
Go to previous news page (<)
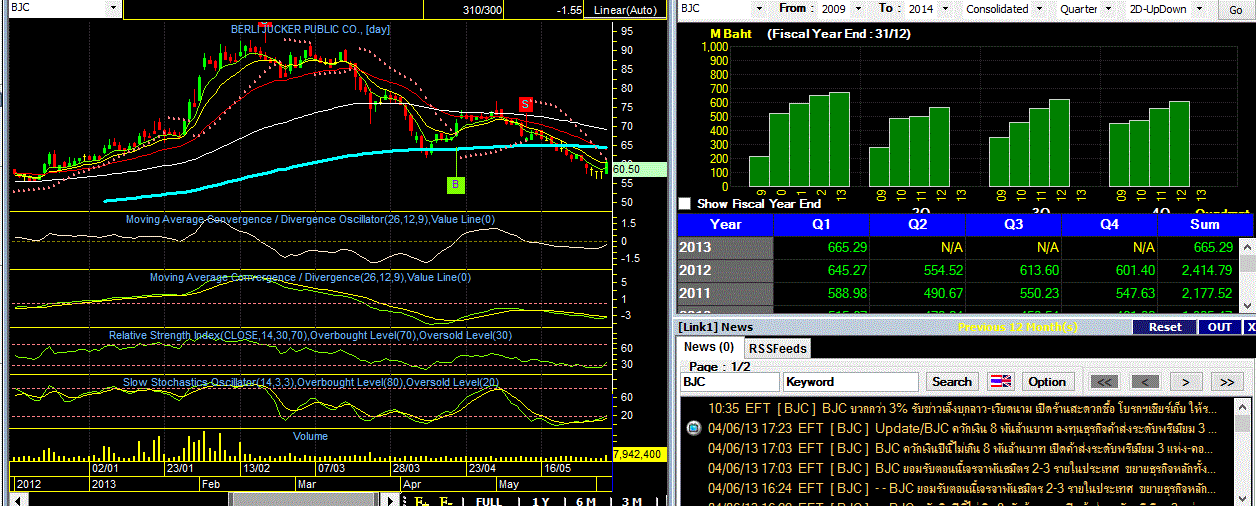point(1145,381)
